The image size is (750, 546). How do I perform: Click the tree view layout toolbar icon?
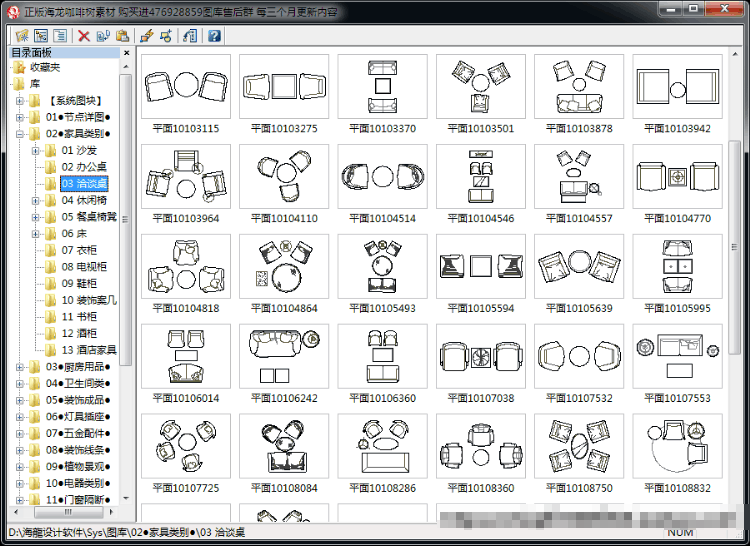(41, 36)
